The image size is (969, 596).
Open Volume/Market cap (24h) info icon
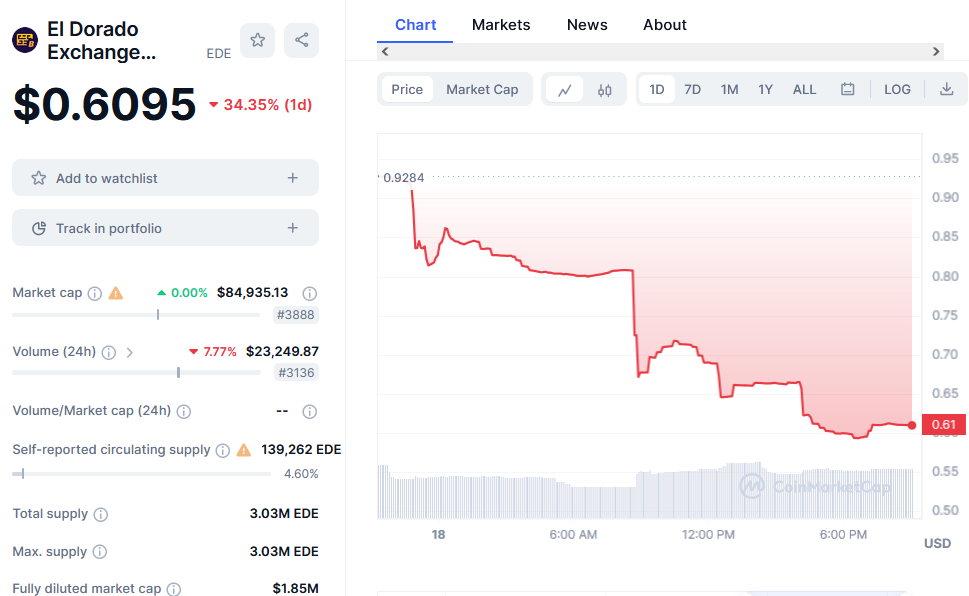184,411
